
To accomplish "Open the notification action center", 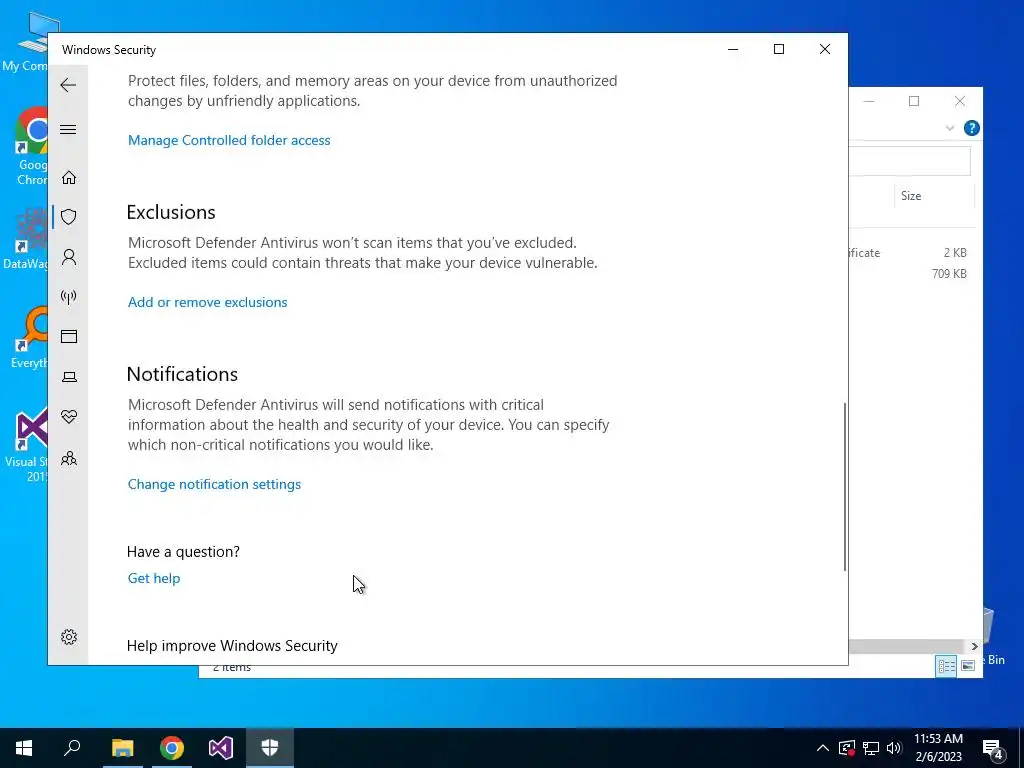I will 993,748.
